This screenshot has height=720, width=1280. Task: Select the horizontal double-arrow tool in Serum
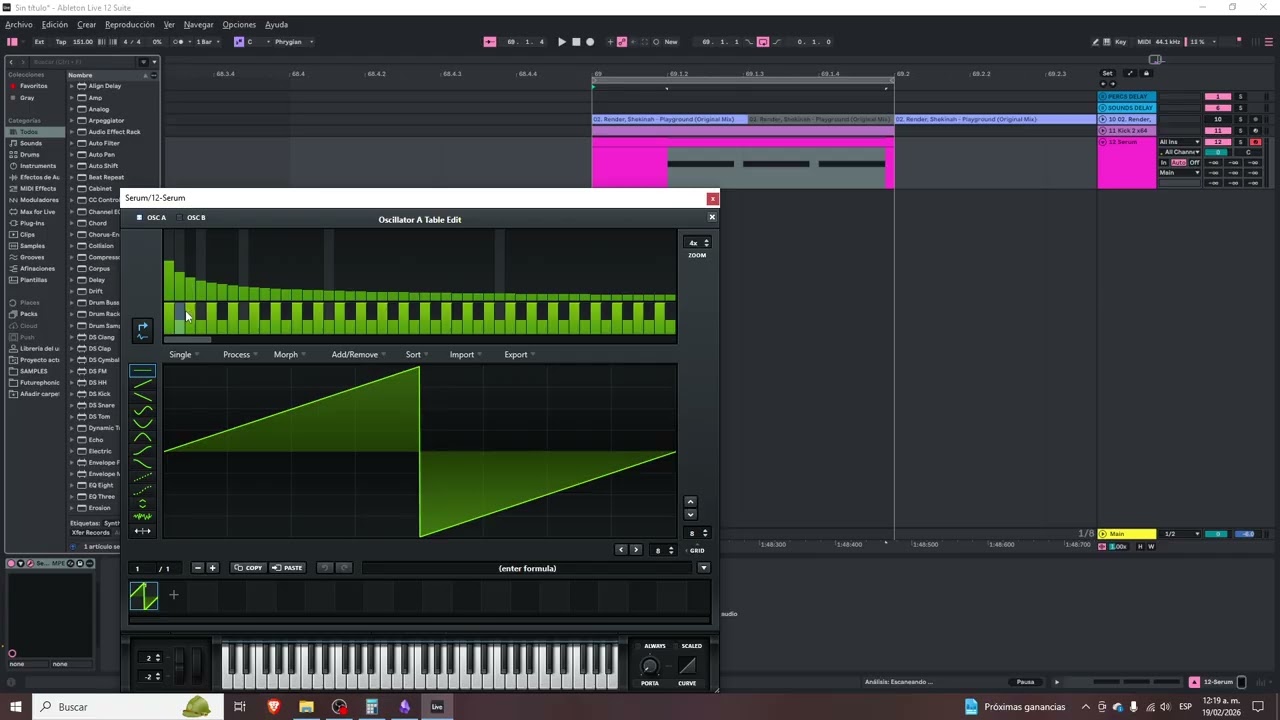pyautogui.click(x=143, y=531)
